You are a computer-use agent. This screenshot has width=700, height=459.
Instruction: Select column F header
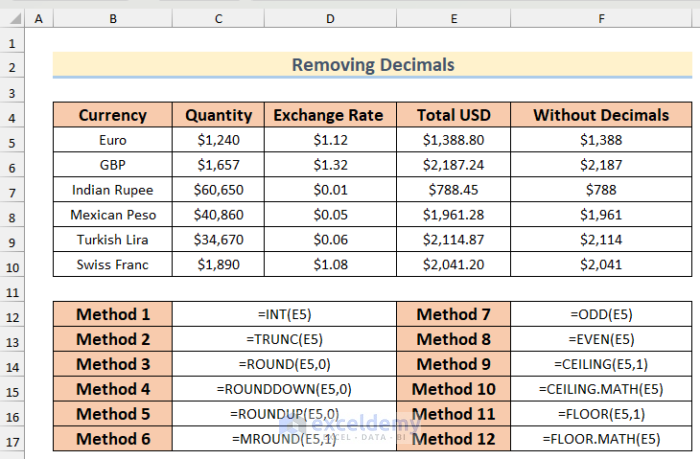pos(601,19)
